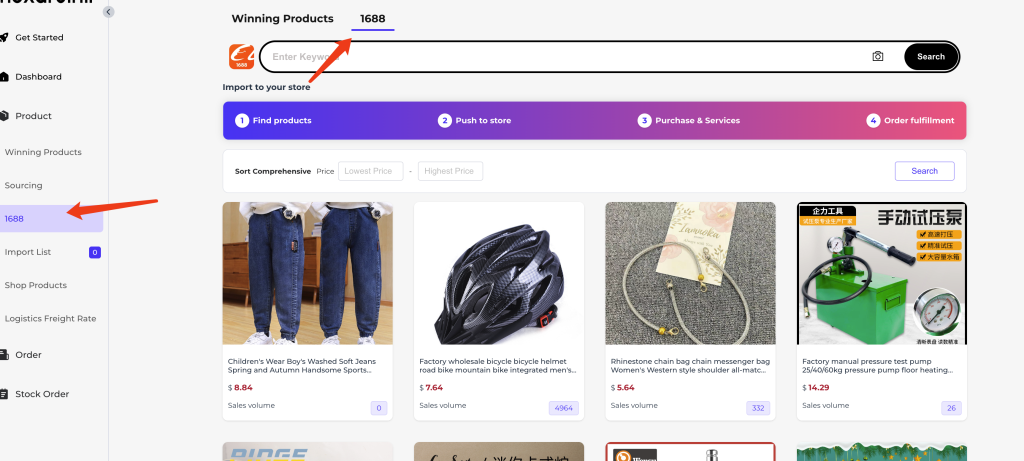
Task: Switch to the Winning Products tab
Action: [282, 19]
